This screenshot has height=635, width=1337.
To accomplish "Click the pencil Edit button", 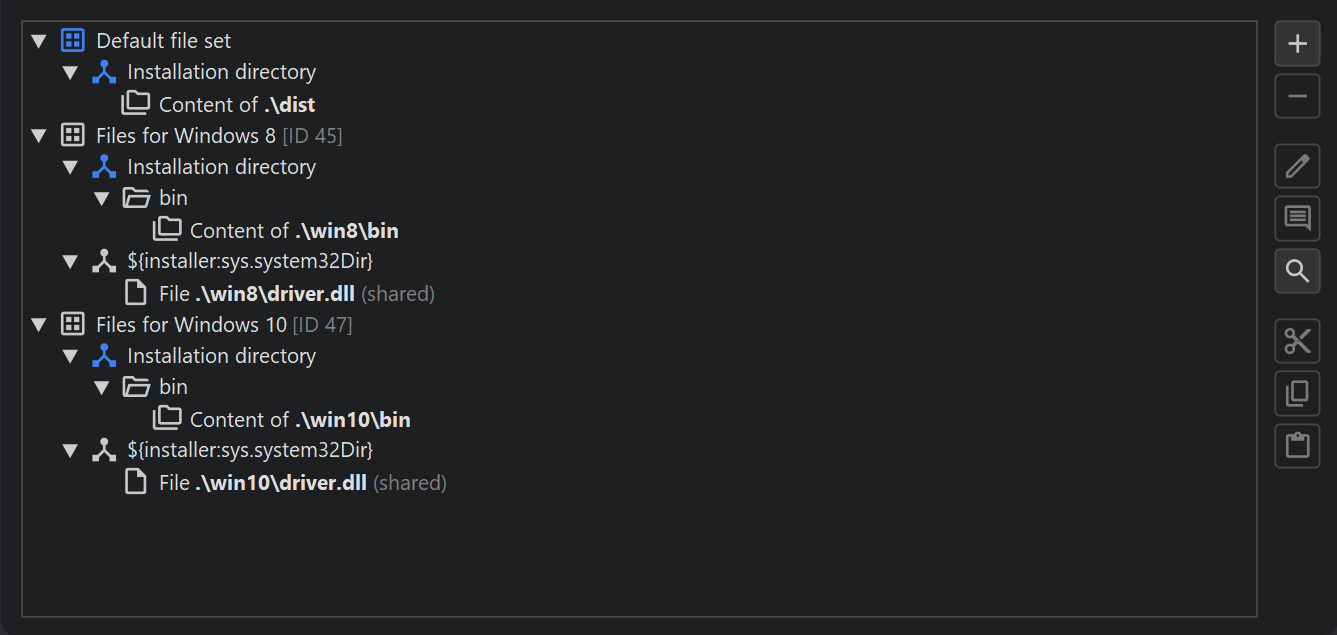I will pyautogui.click(x=1297, y=166).
